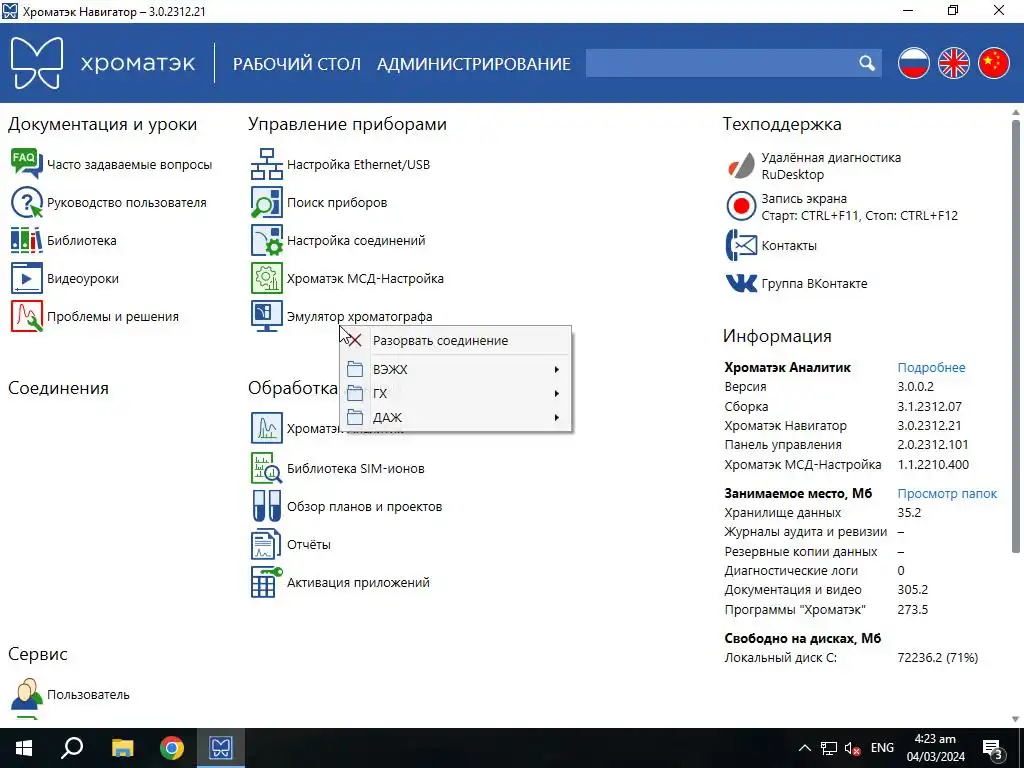Screen dimensions: 1024x768
Task: Open the Контакты phone-mail icon
Action: (741, 246)
